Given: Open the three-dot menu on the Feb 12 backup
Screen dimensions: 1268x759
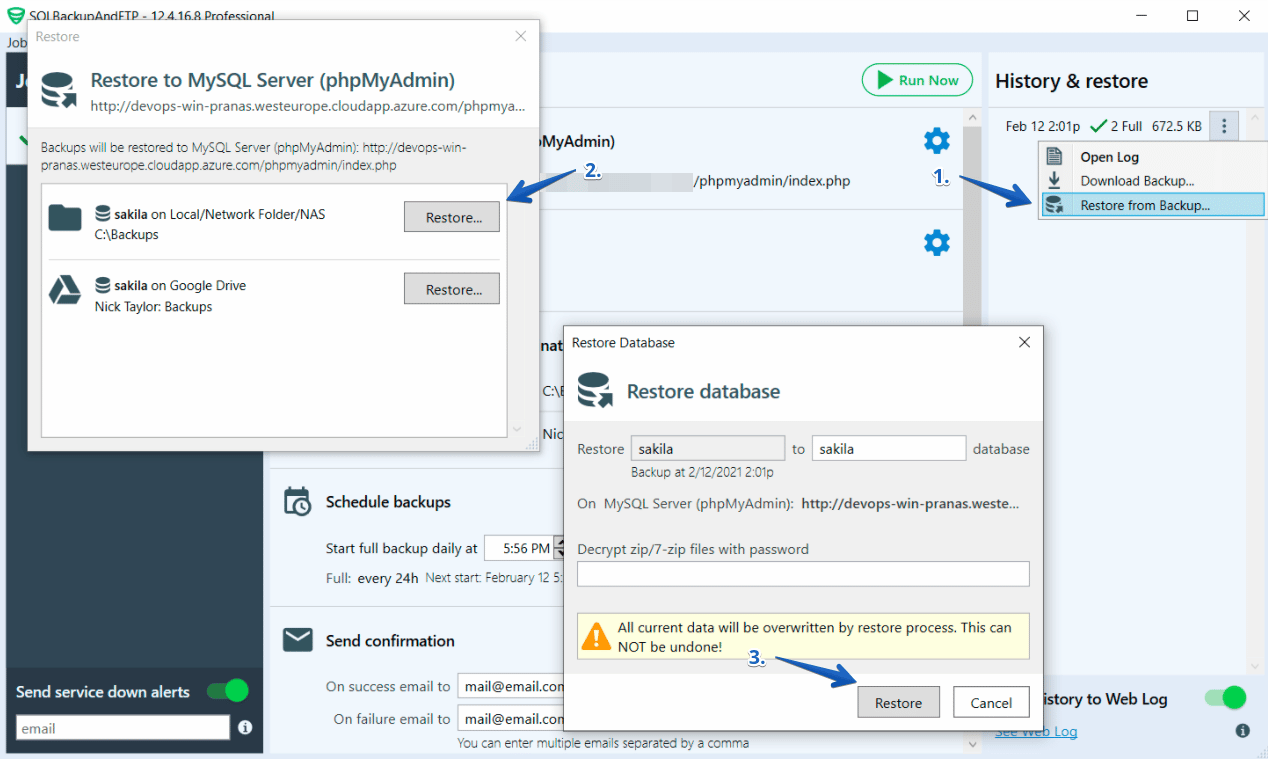Looking at the screenshot, I should 1224,125.
